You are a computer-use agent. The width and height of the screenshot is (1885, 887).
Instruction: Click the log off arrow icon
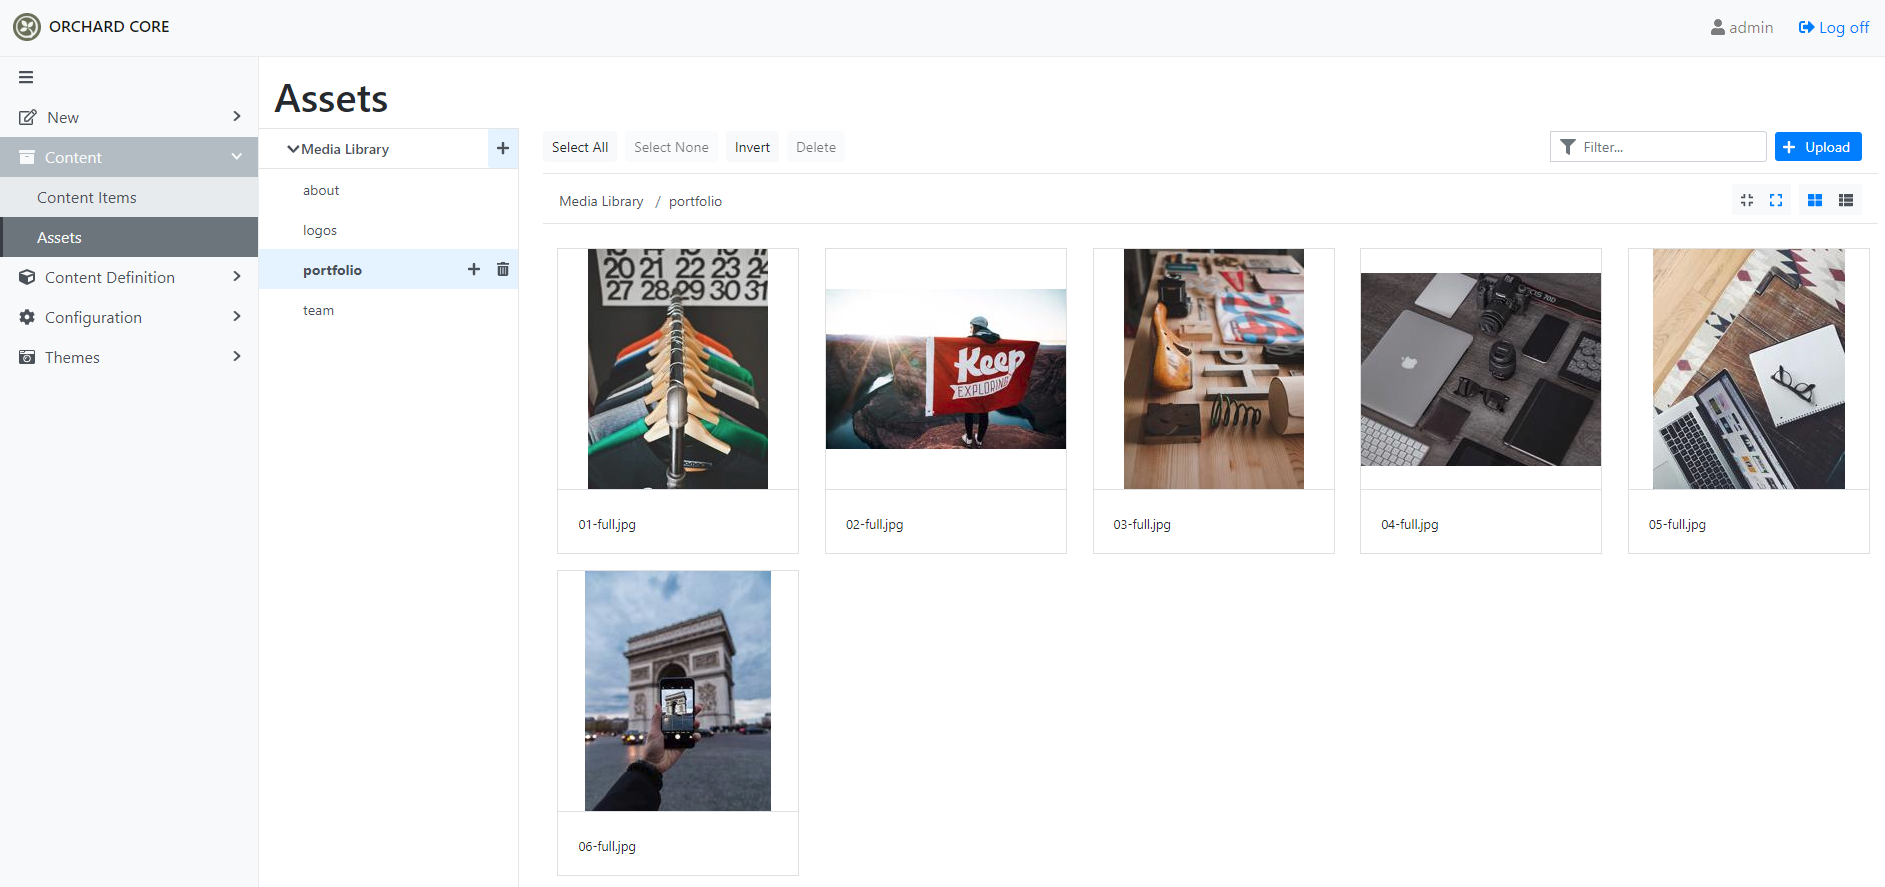coord(1806,27)
